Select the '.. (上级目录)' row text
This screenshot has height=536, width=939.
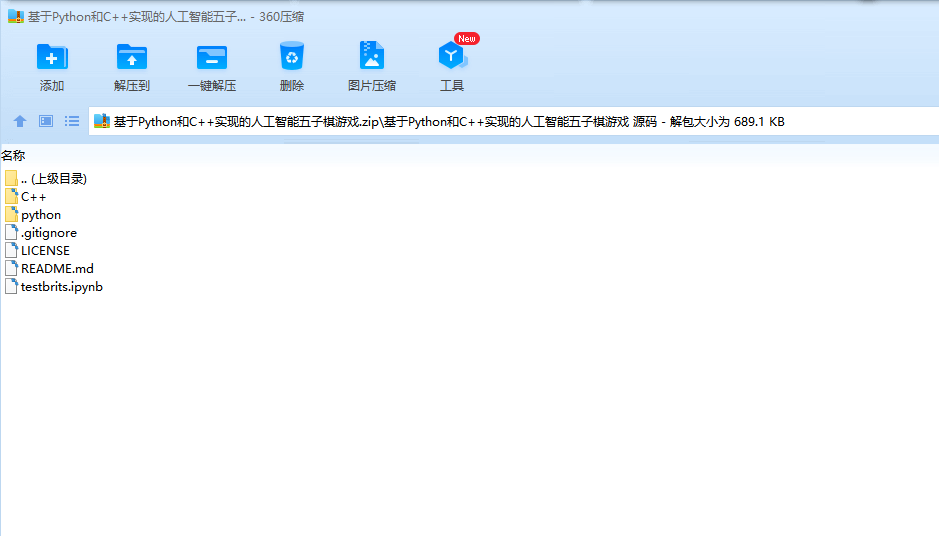point(54,178)
